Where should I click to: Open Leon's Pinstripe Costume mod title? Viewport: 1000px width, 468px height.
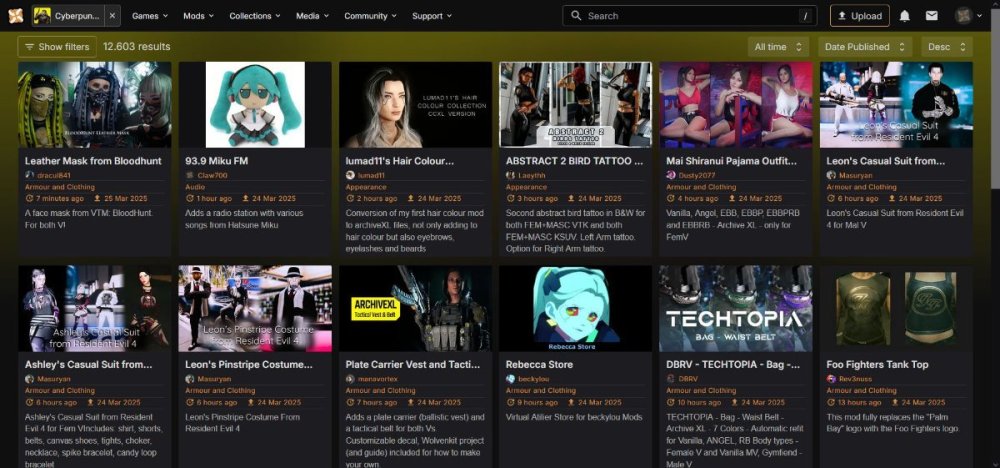click(x=249, y=365)
